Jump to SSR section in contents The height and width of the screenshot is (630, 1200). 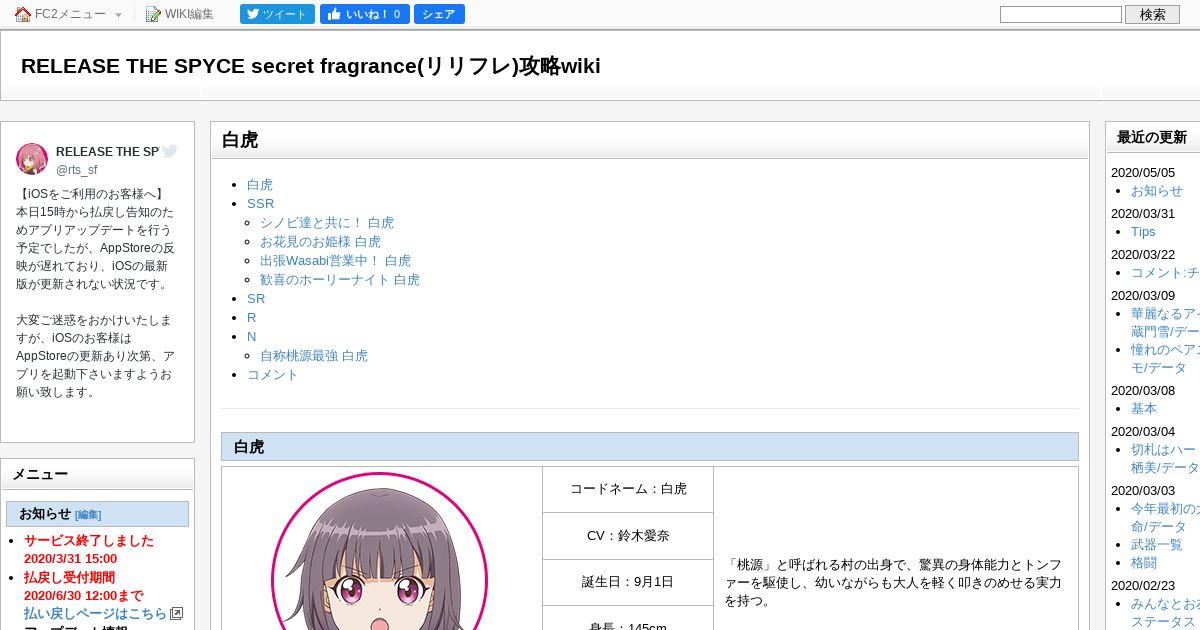(260, 204)
